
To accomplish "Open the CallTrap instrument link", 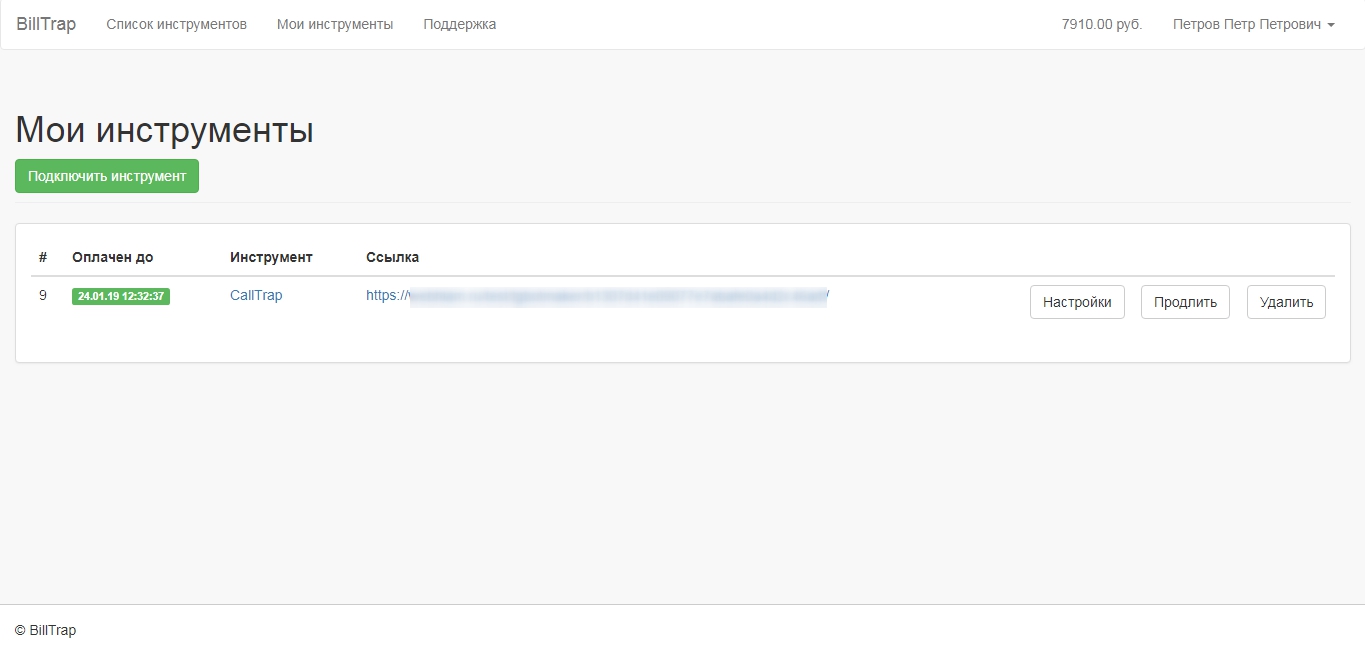I will coord(256,296).
